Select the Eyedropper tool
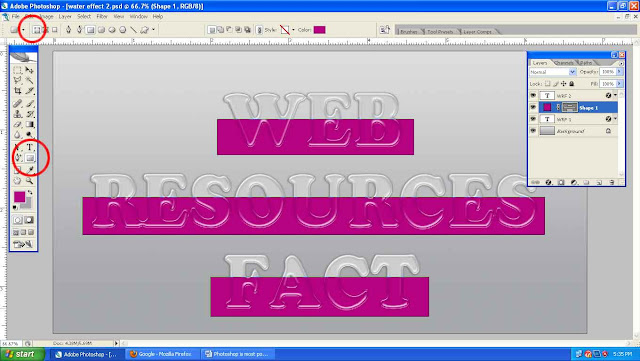The height and width of the screenshot is (361, 640). coord(29,170)
